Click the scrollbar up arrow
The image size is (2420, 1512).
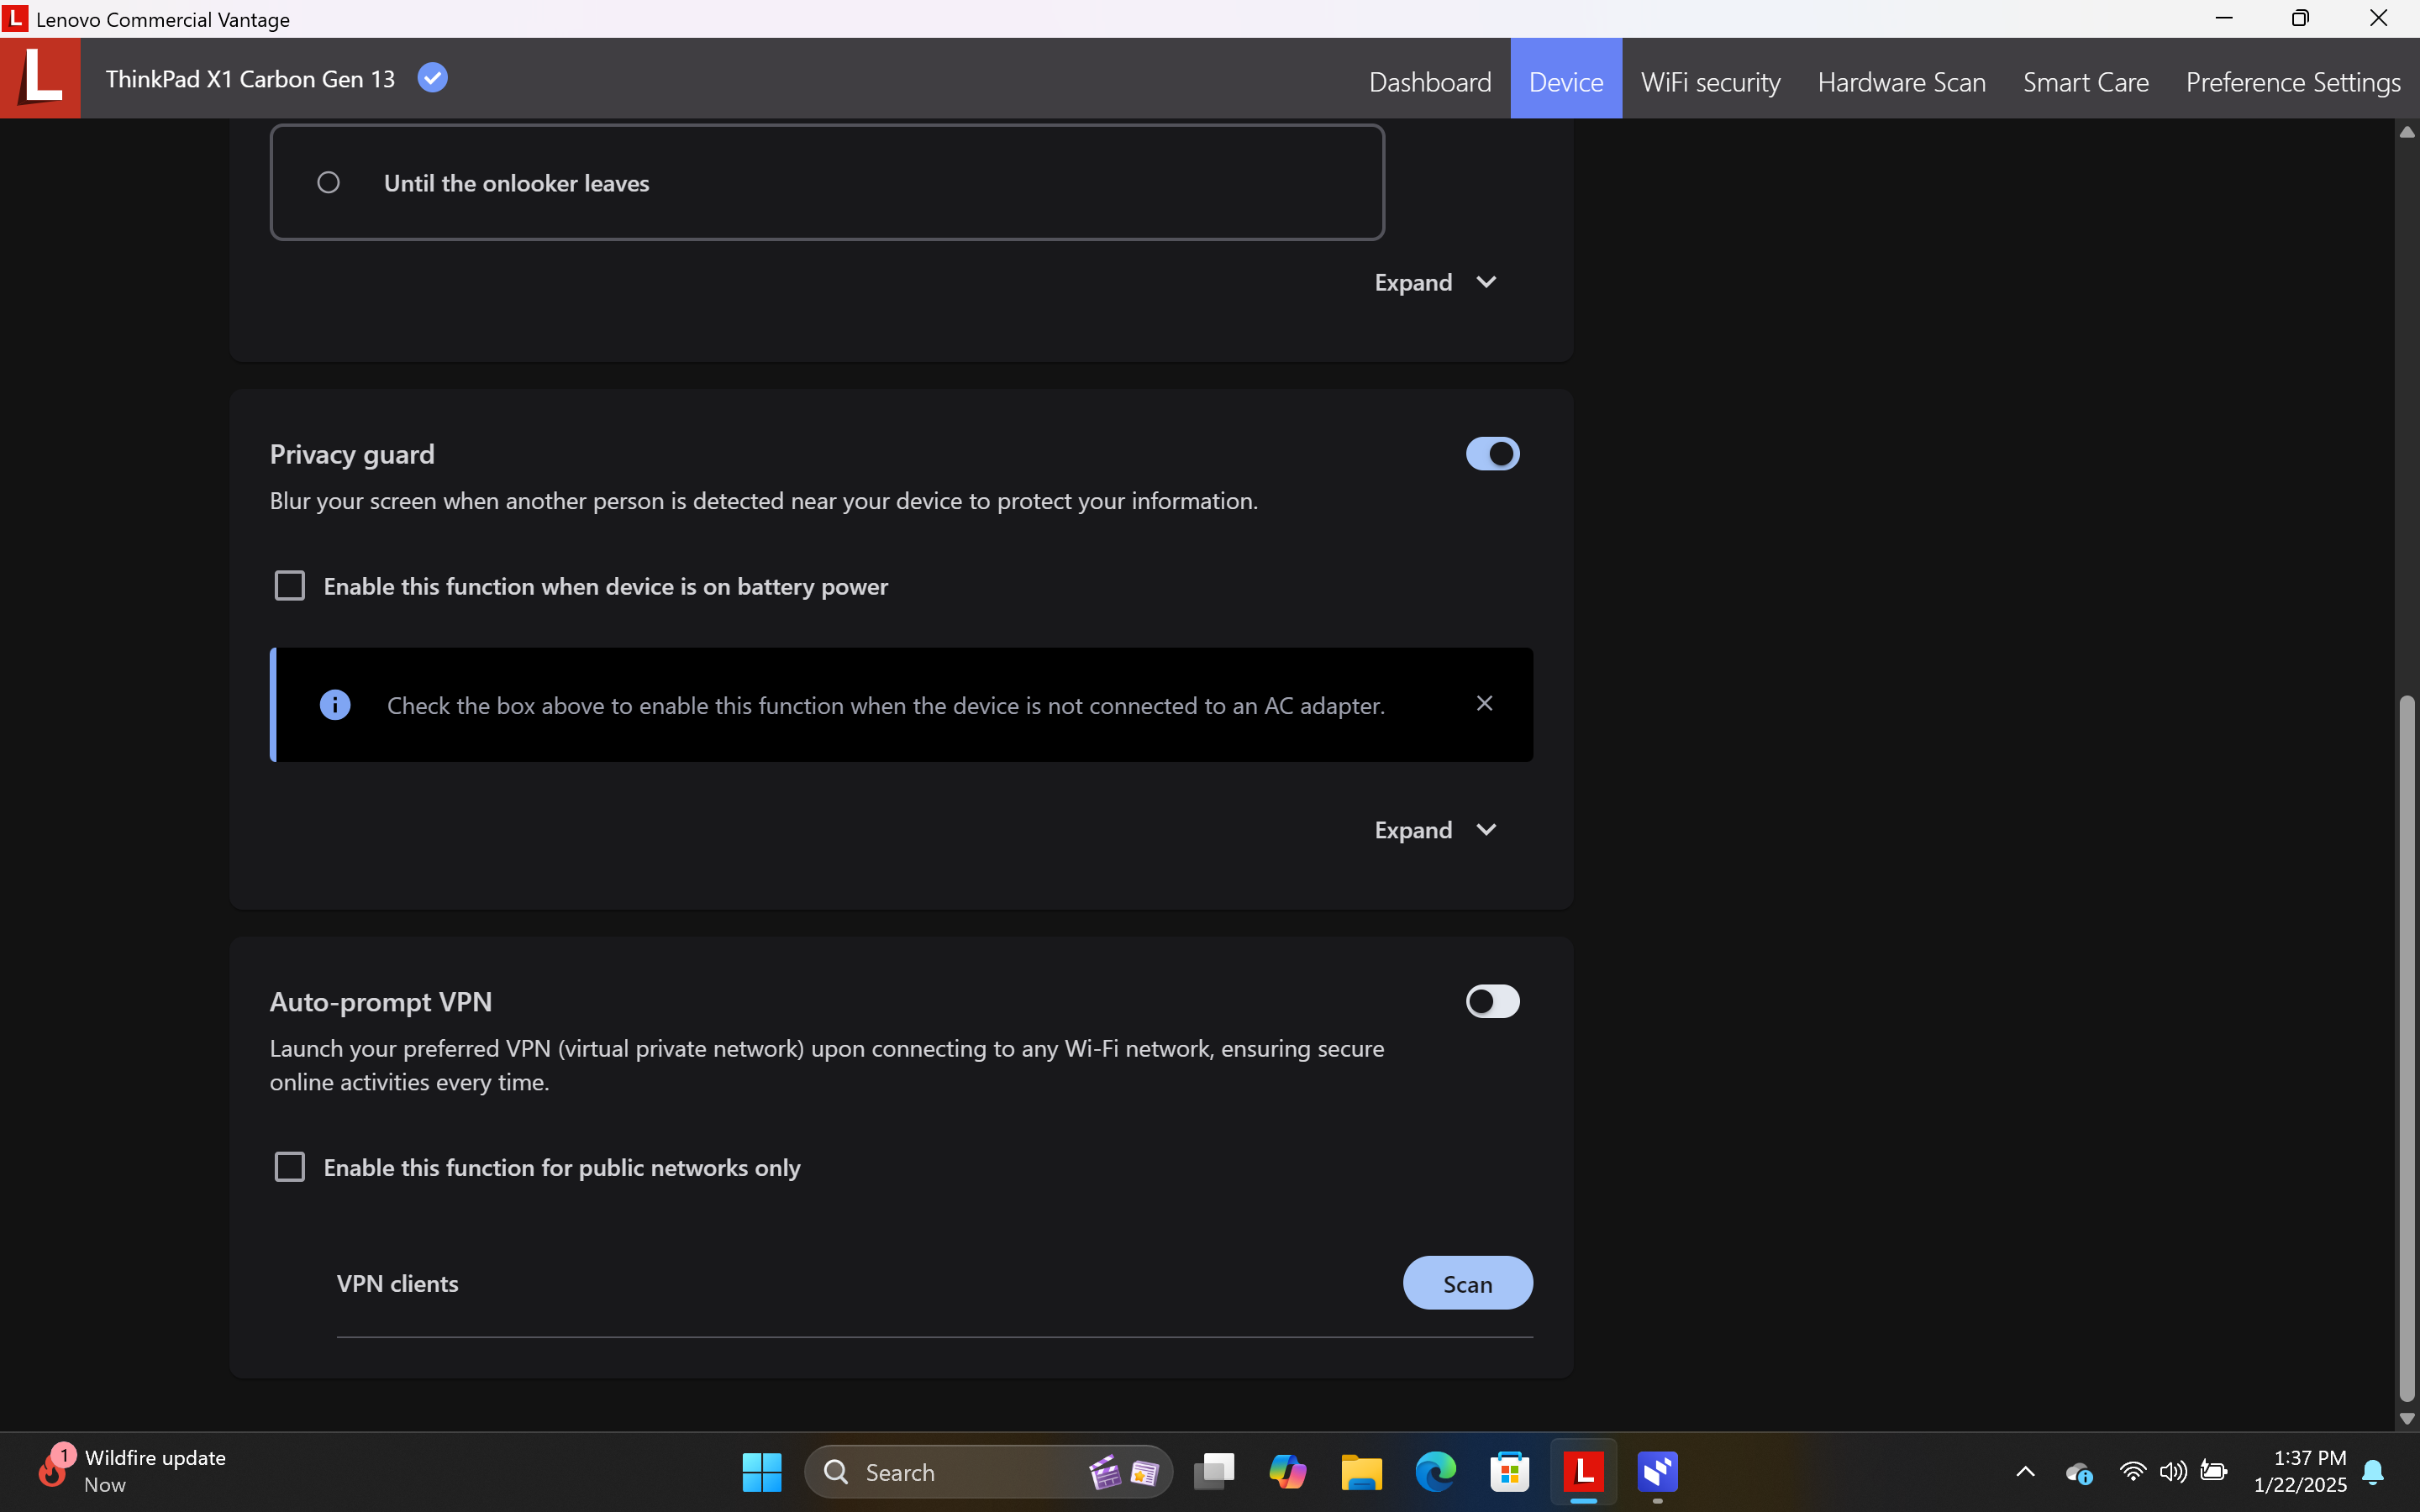coord(2407,132)
